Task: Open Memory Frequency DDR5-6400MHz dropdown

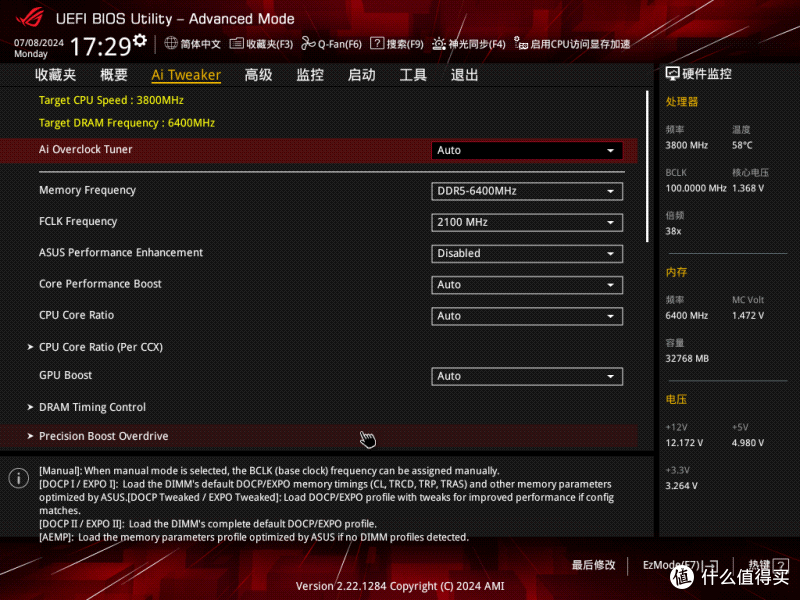Action: pos(527,191)
